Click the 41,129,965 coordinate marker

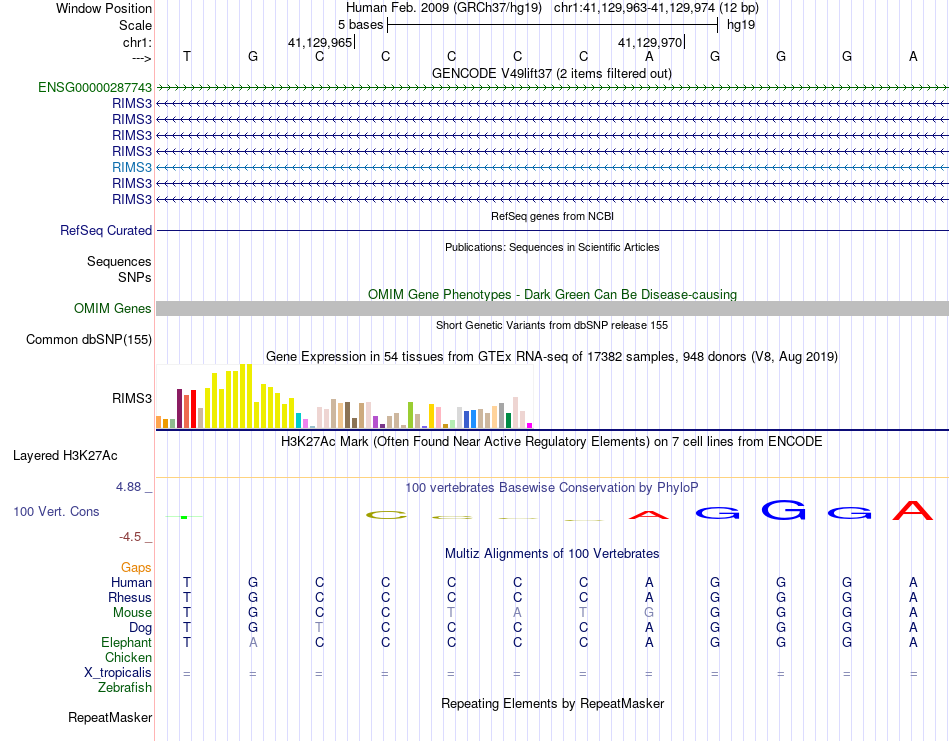pyautogui.click(x=320, y=42)
